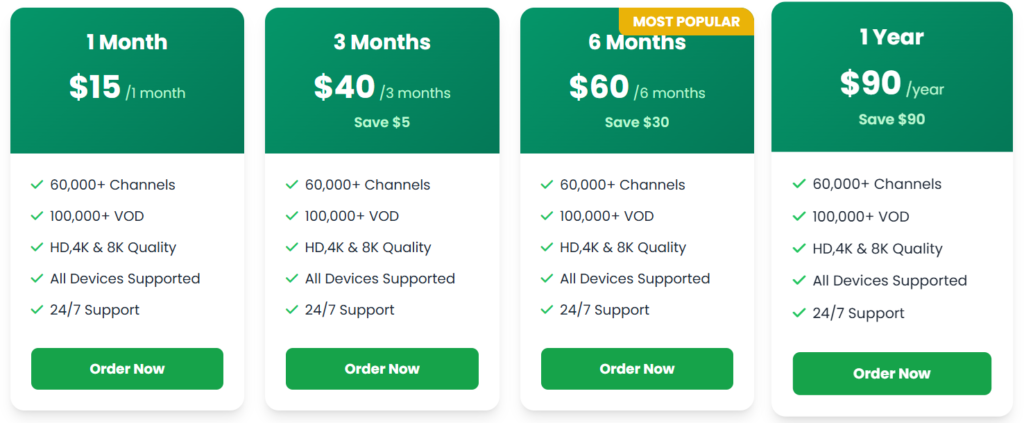This screenshot has width=1024, height=423.
Task: Click 24/7 Support checkmark in 1 Year card
Action: (x=799, y=313)
